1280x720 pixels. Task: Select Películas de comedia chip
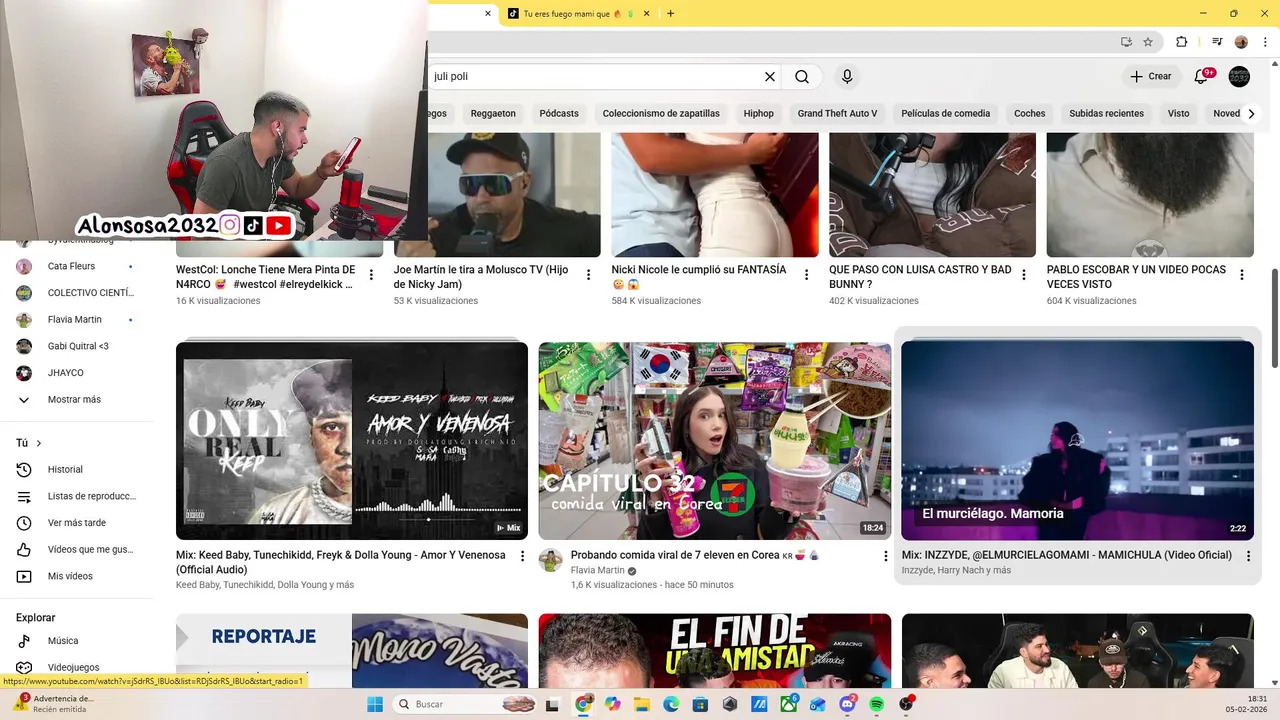click(x=946, y=114)
